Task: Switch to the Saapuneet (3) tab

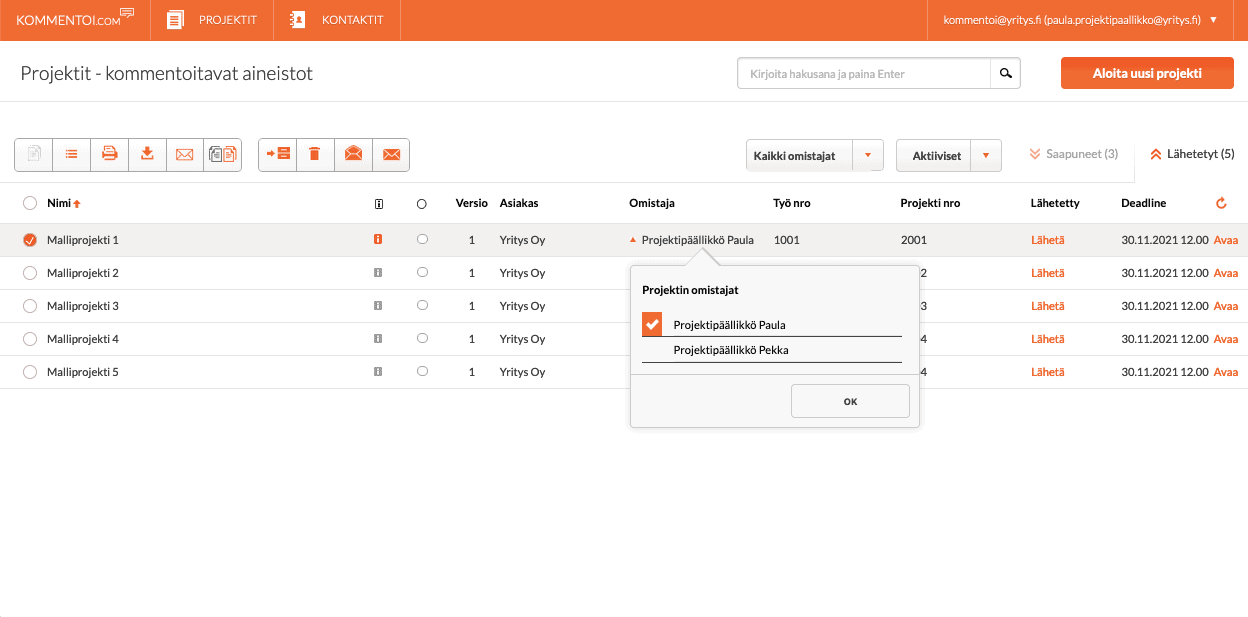Action: click(1074, 154)
